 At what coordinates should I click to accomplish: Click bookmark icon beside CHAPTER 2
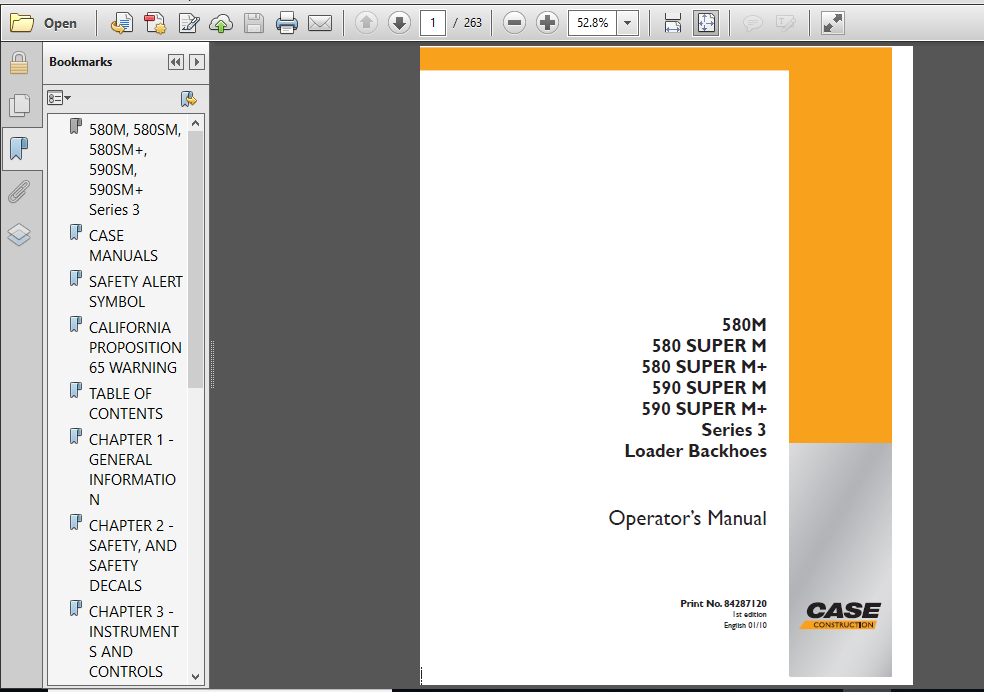pyautogui.click(x=75, y=522)
